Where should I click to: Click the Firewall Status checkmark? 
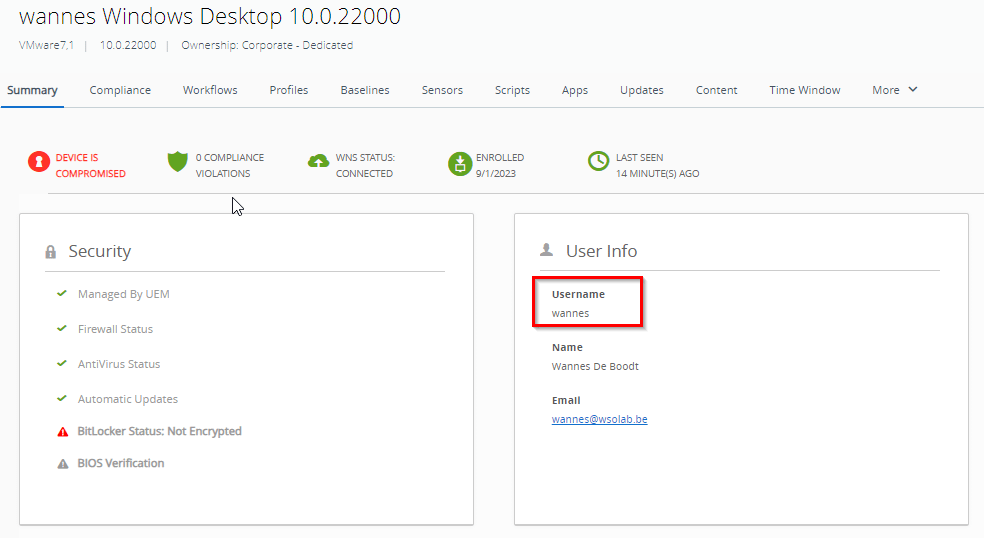[x=62, y=329]
